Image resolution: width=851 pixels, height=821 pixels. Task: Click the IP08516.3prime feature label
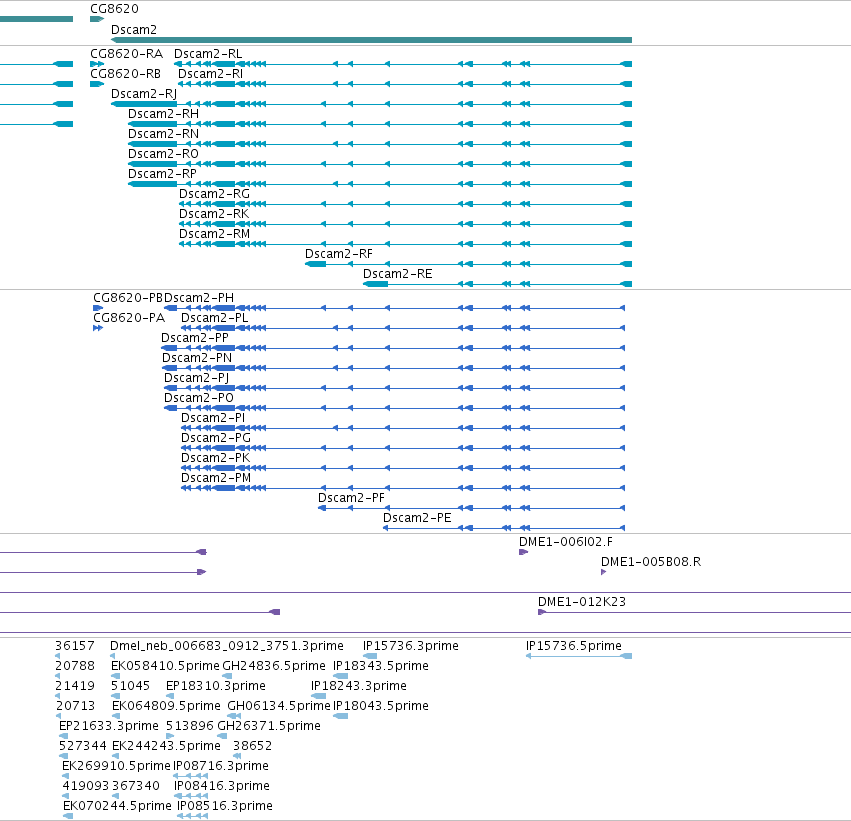point(225,806)
